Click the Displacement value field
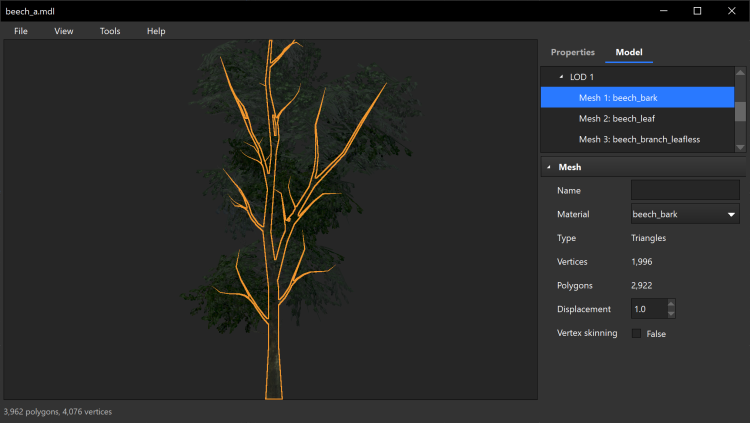Viewport: 750px width, 423px height. (x=648, y=309)
